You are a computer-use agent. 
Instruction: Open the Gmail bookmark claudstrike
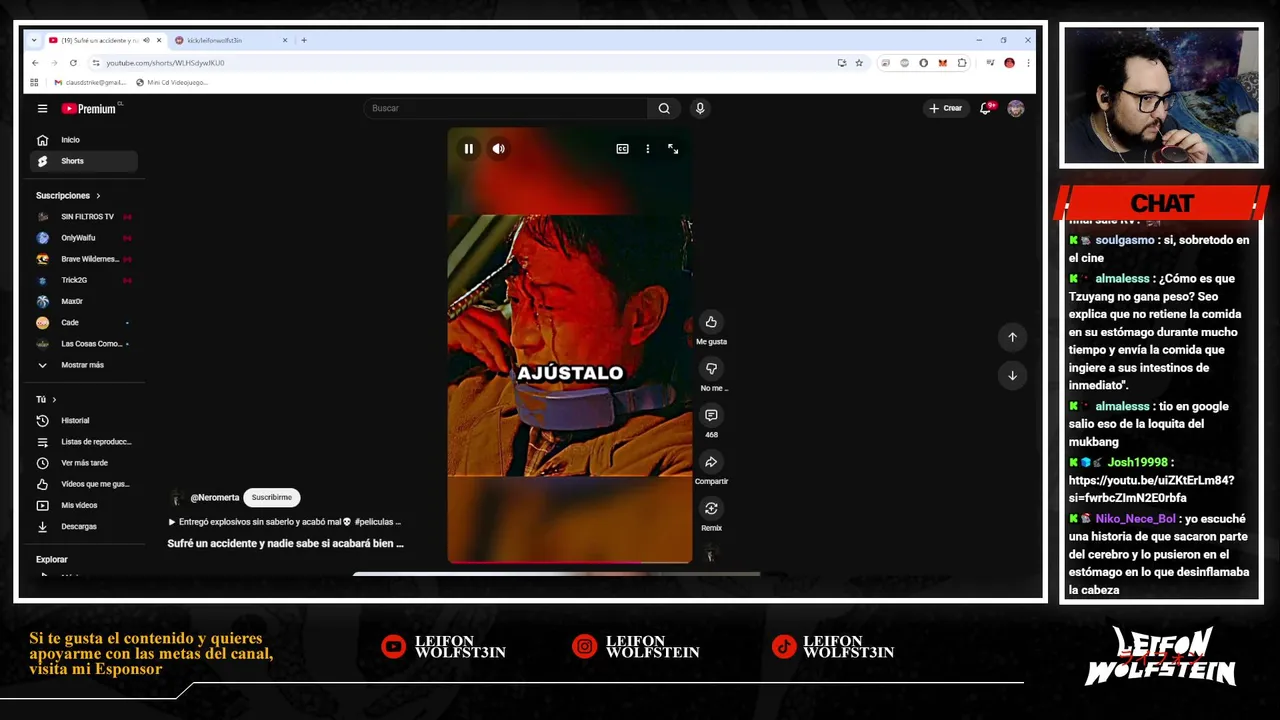[x=89, y=82]
